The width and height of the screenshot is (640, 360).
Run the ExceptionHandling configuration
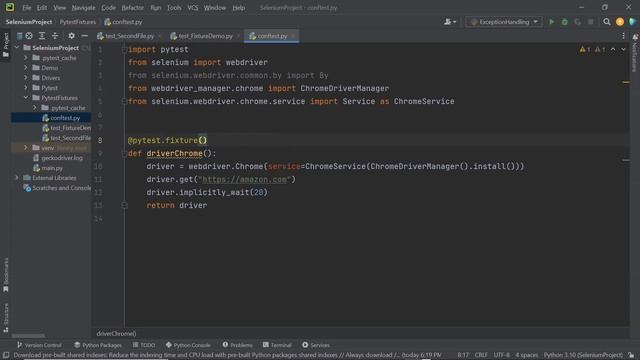[x=551, y=22]
